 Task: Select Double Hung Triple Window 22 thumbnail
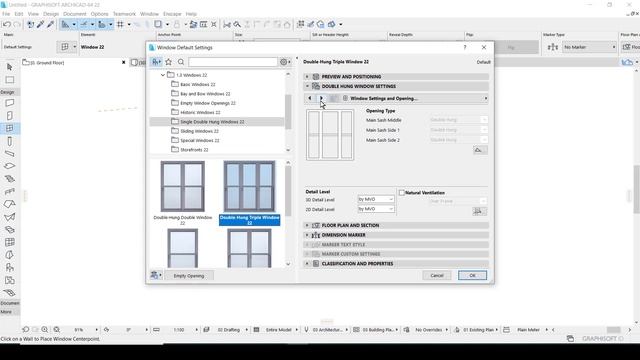point(249,186)
